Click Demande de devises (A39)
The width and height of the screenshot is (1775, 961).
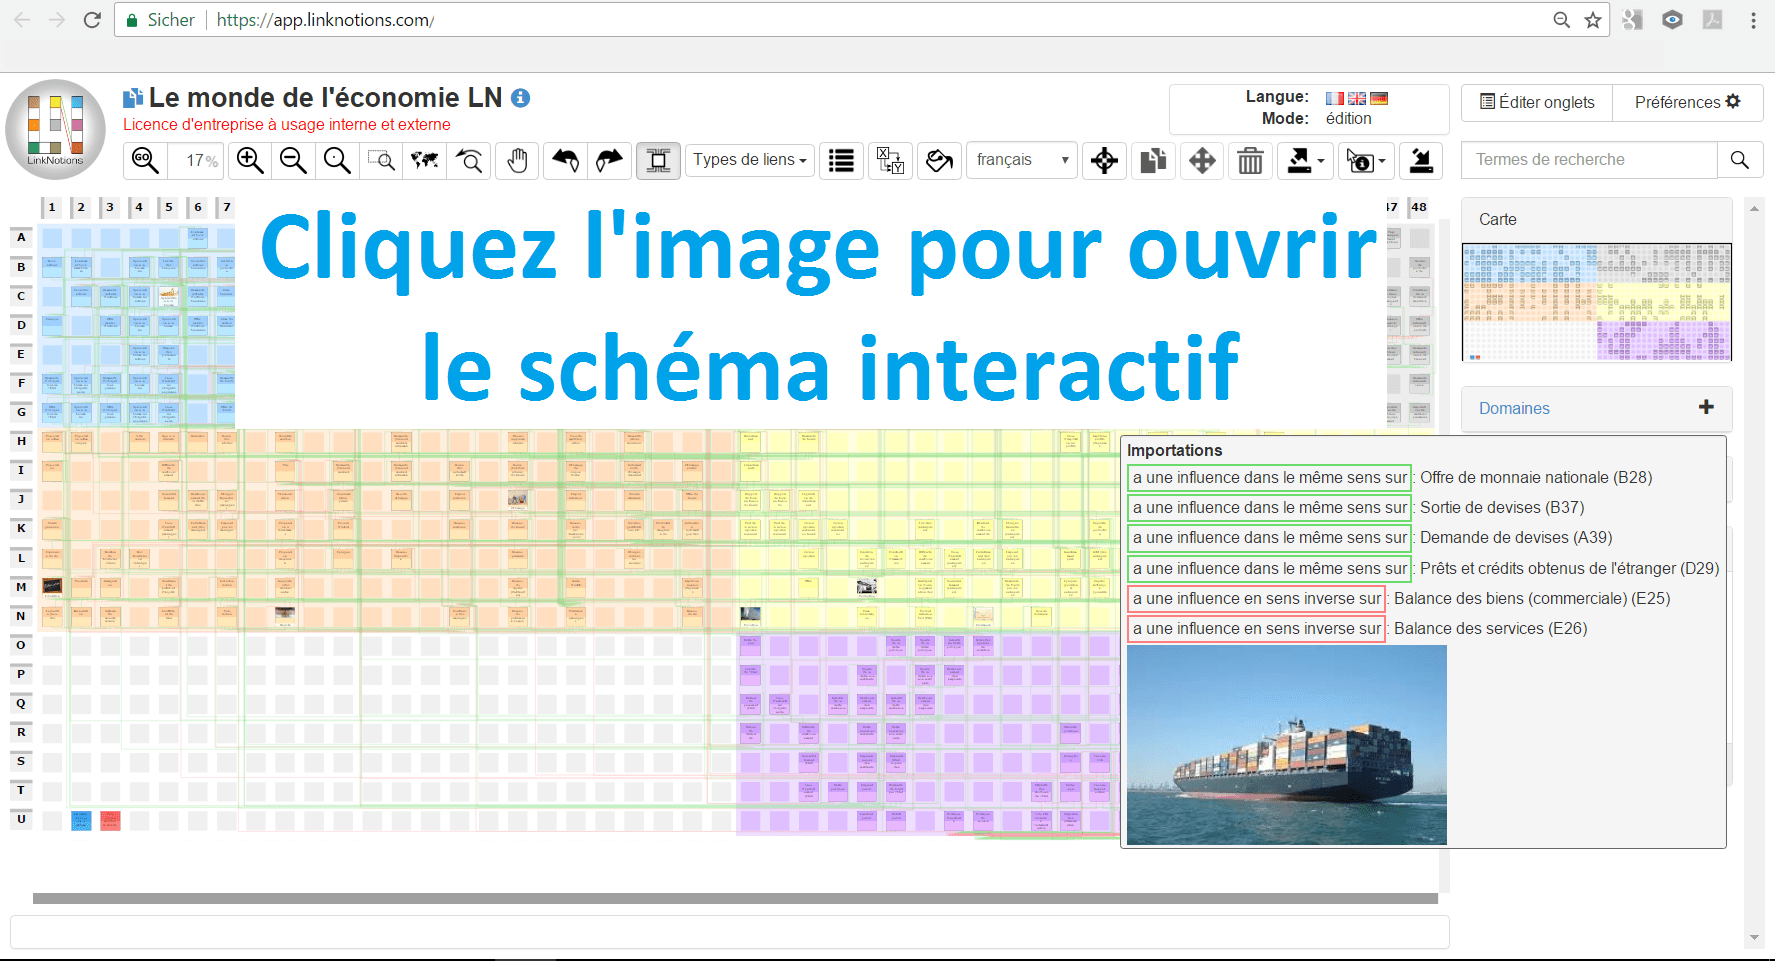coord(1516,538)
